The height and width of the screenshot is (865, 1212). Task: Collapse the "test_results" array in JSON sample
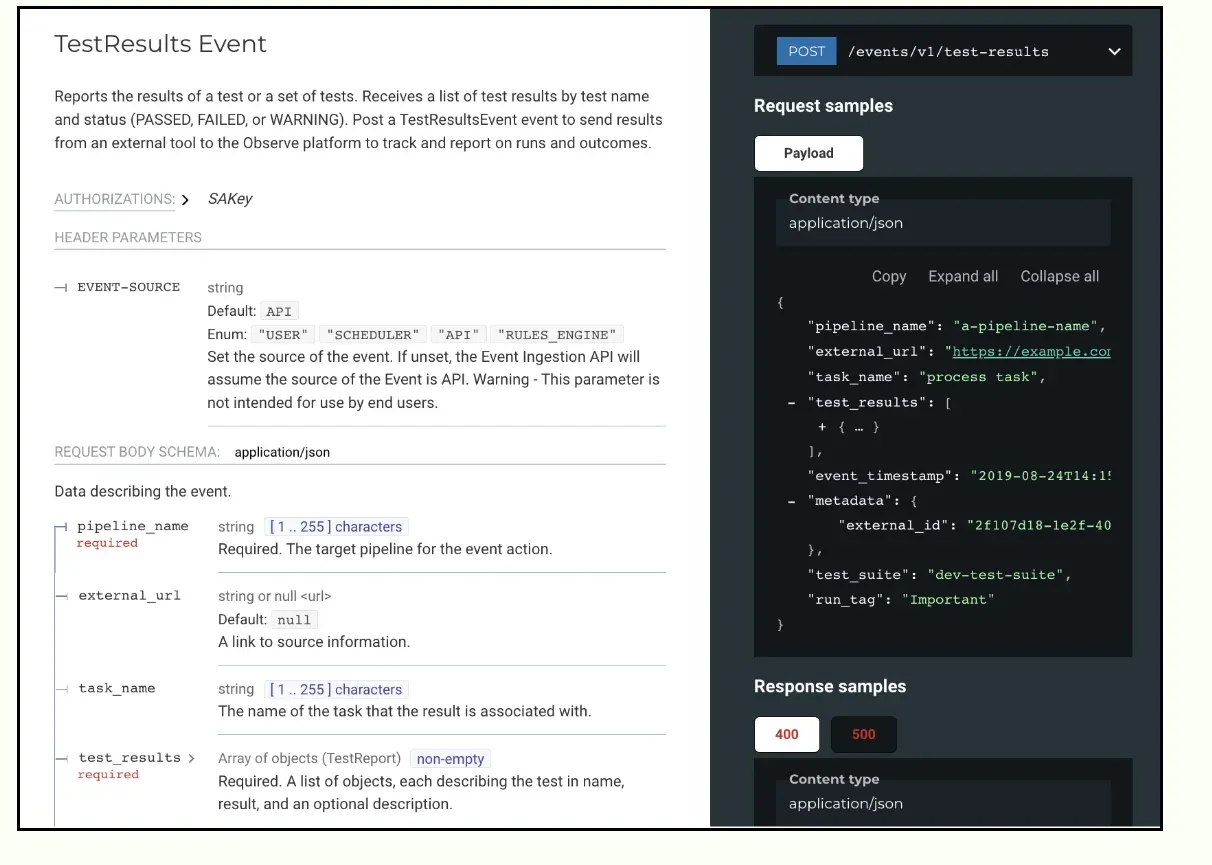pos(791,402)
